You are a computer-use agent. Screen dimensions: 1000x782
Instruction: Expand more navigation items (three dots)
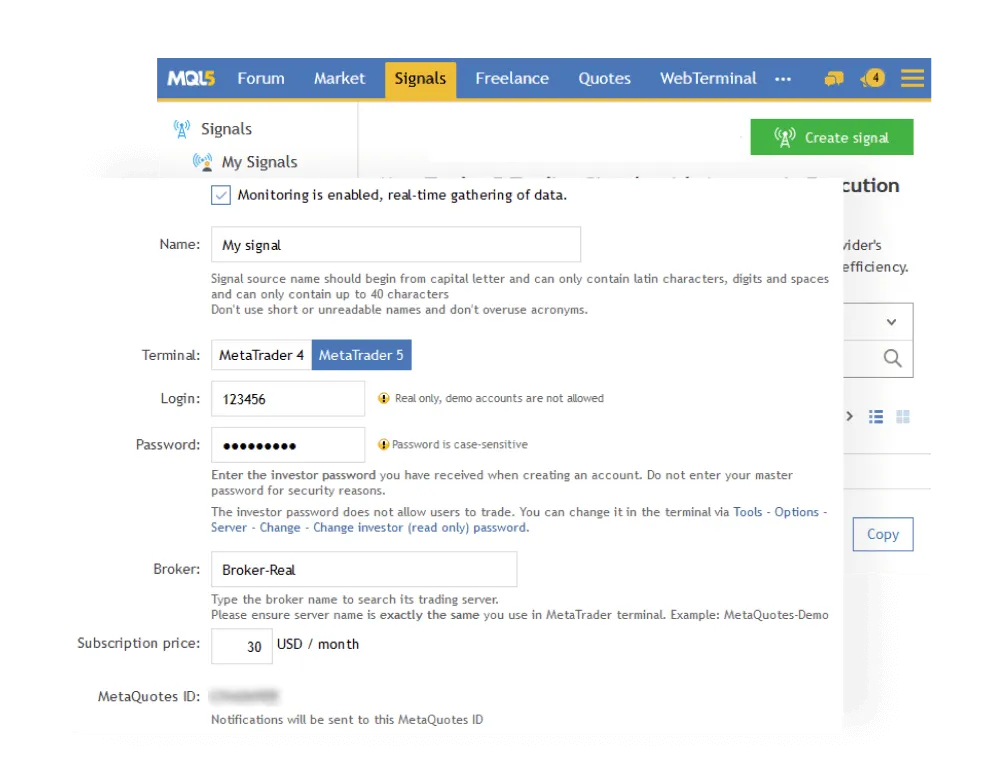(783, 79)
